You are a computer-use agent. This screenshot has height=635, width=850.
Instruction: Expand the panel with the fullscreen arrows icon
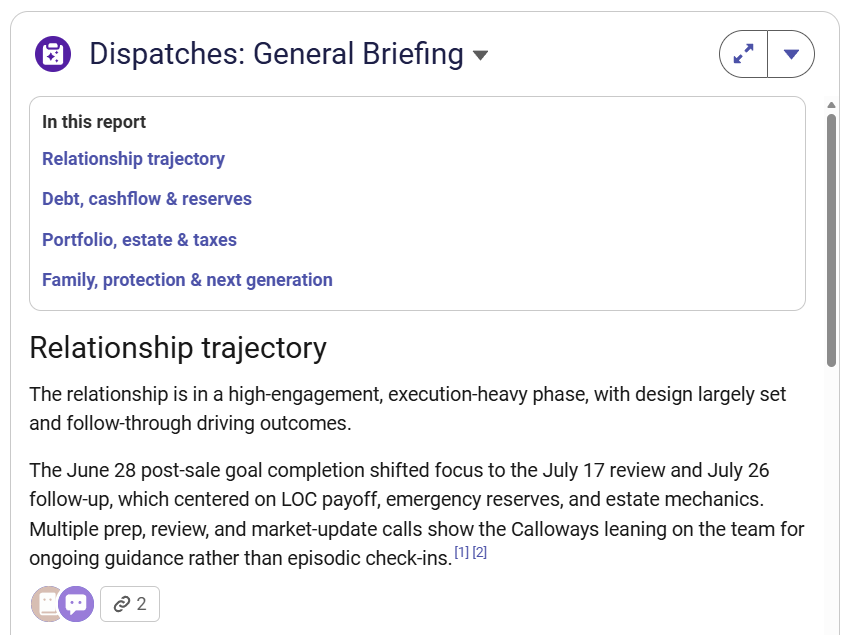(x=743, y=54)
